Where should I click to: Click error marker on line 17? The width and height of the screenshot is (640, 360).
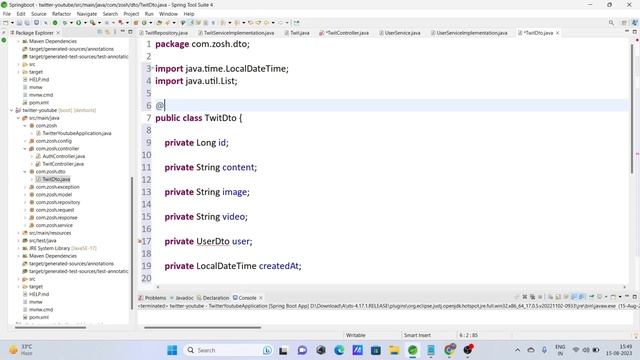tap(140, 242)
